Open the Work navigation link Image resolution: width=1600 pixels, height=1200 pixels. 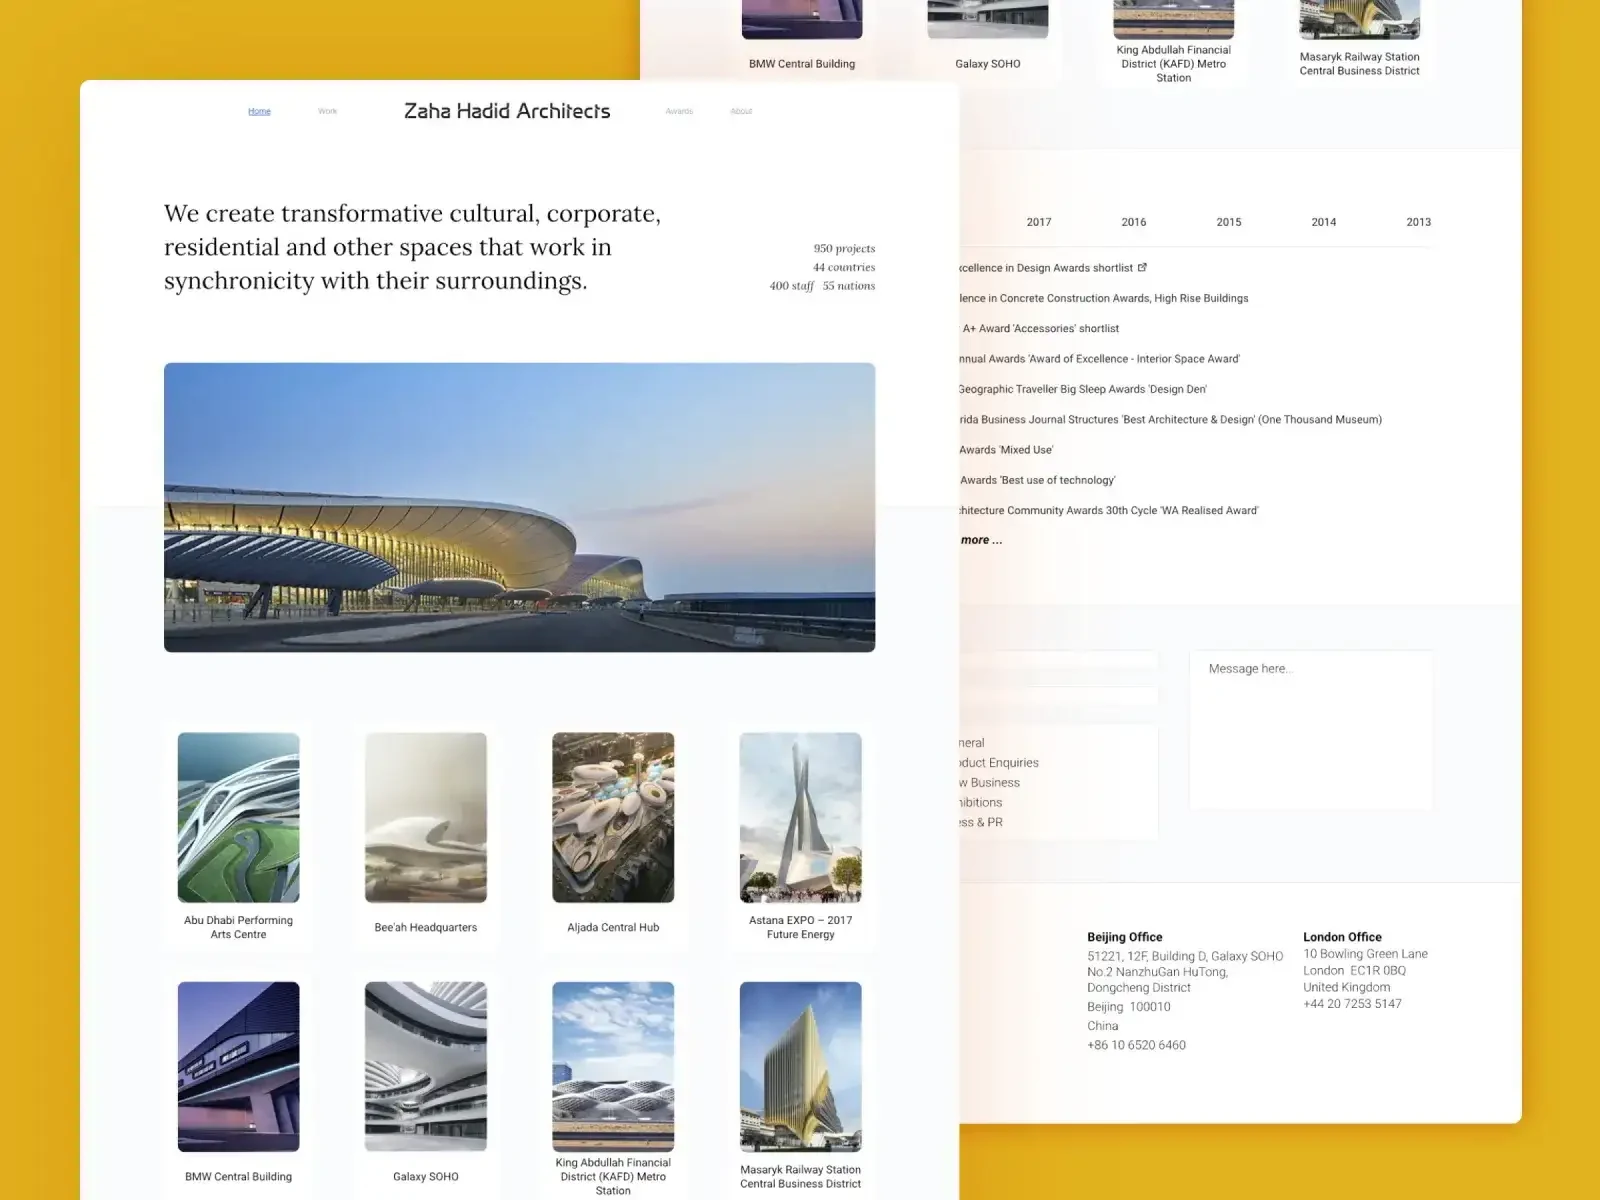point(327,111)
